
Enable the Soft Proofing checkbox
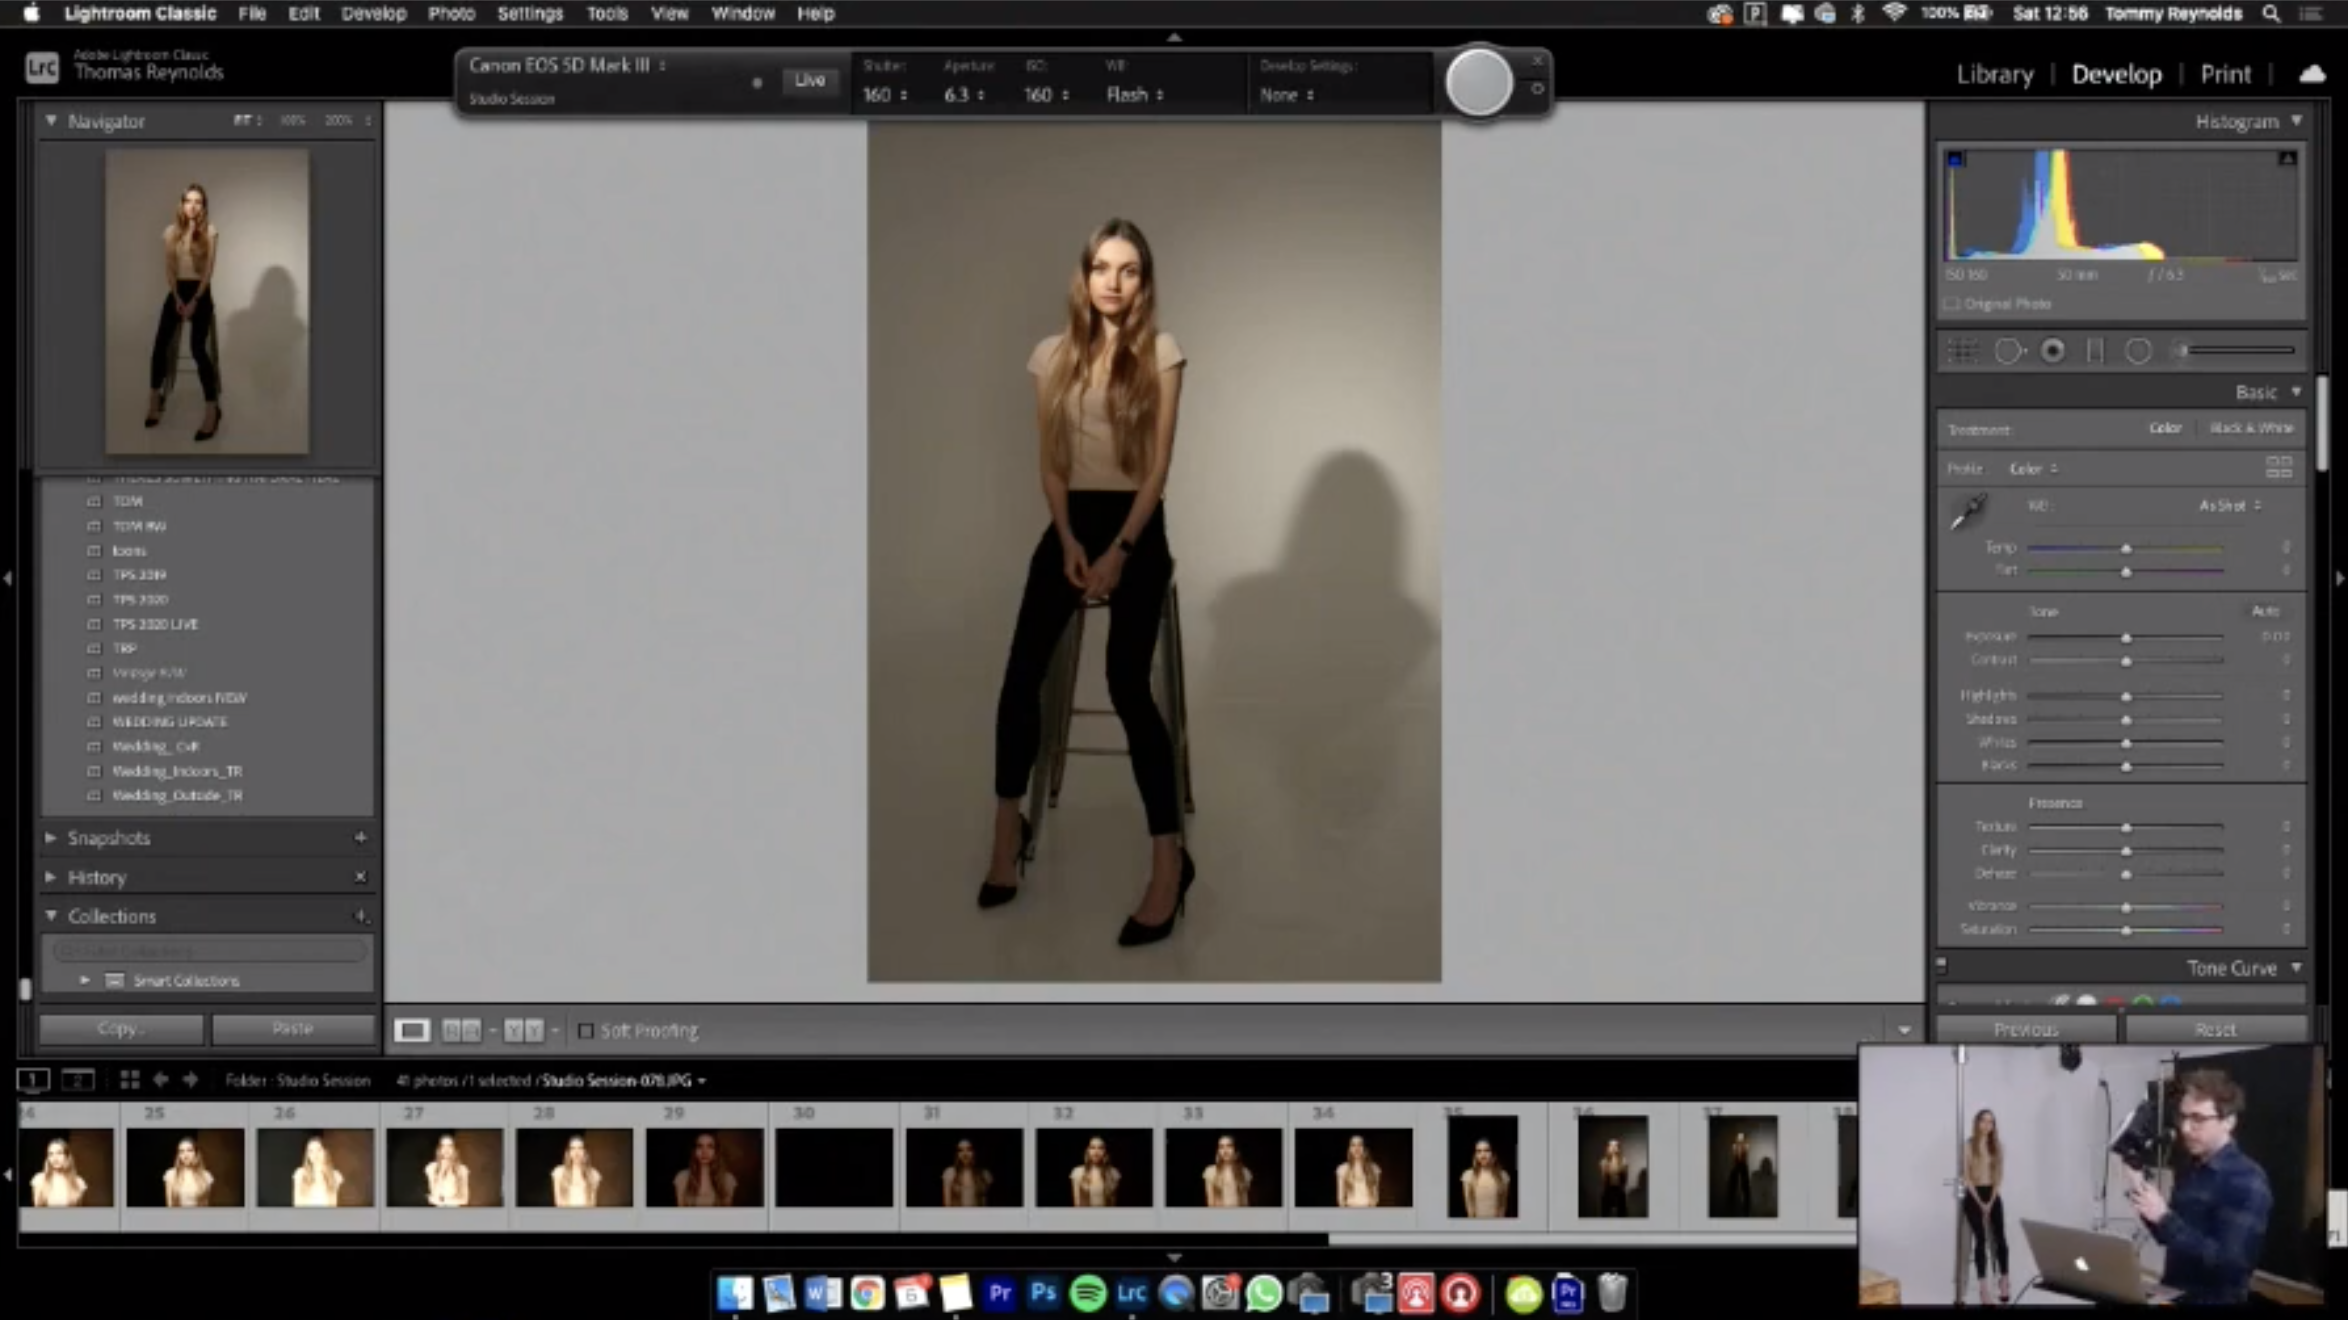click(586, 1030)
